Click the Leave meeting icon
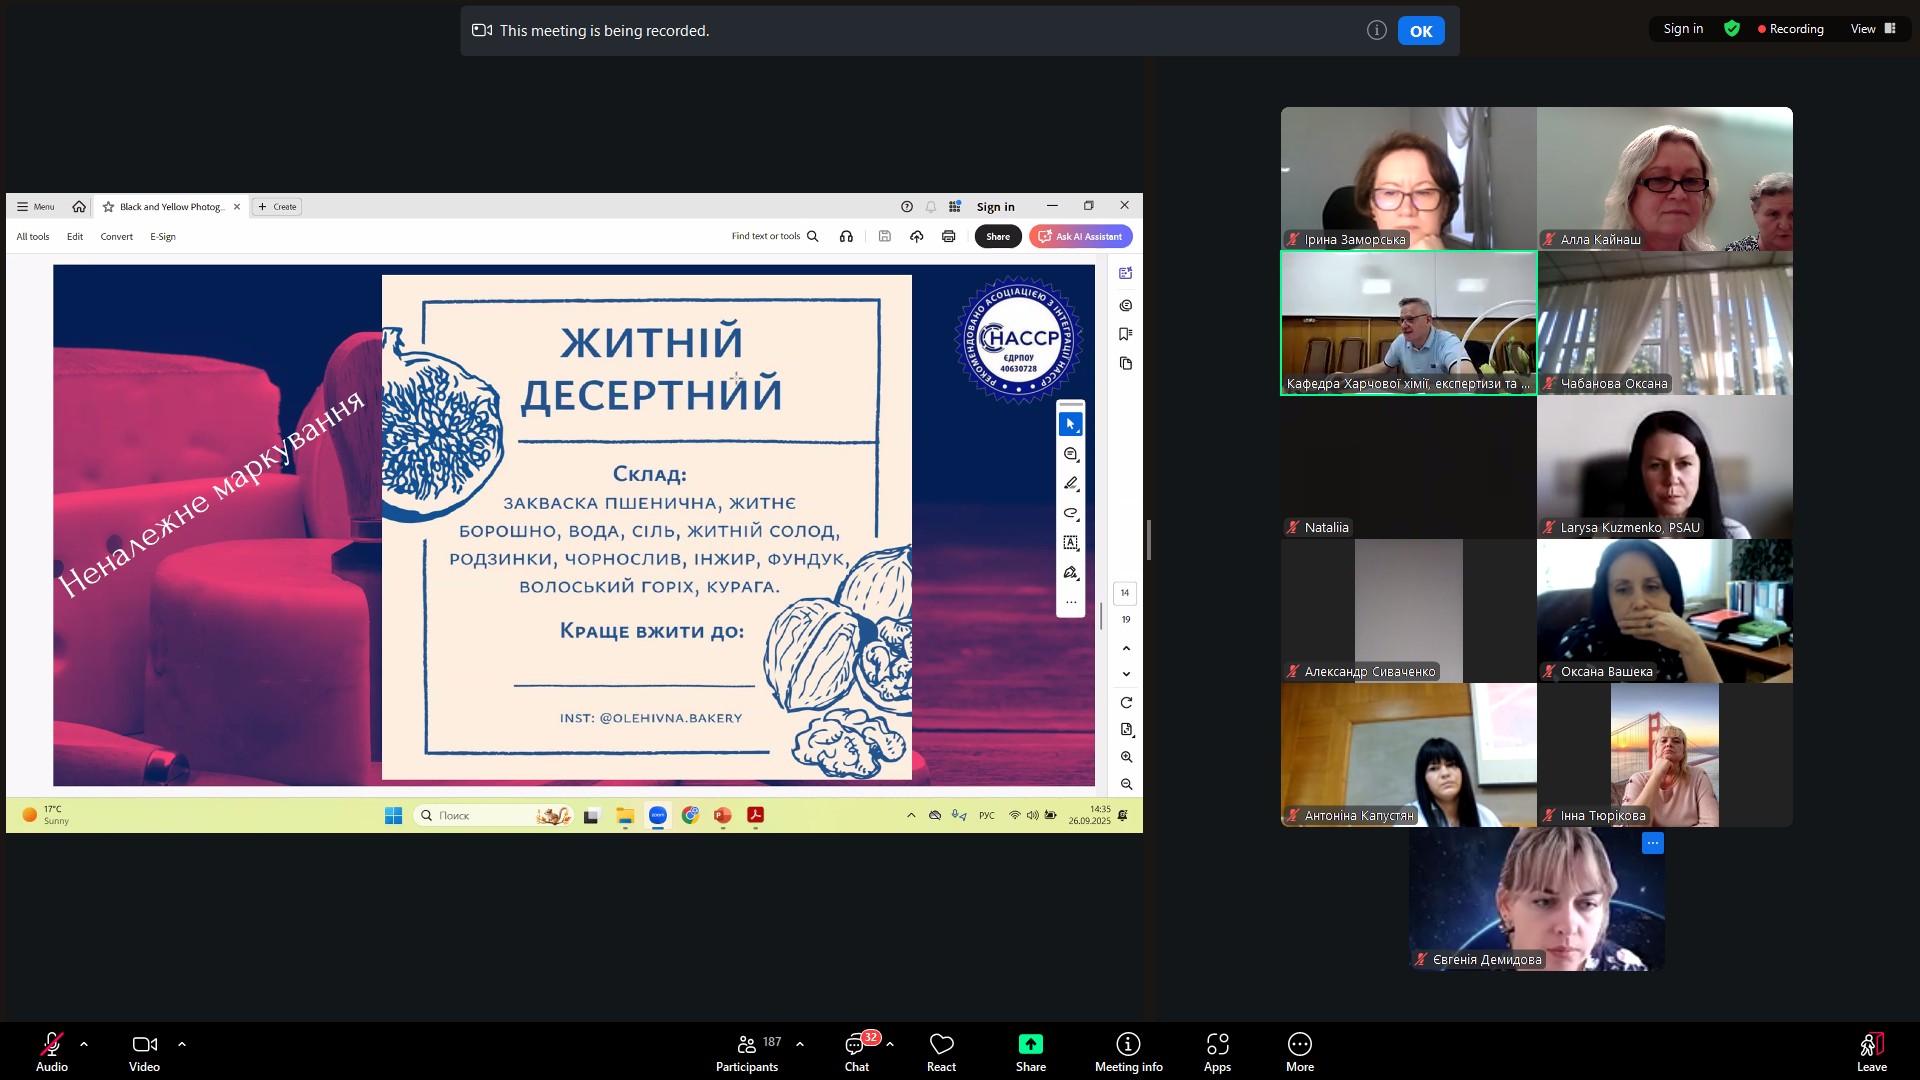This screenshot has height=1080, width=1920. 1871,1045
